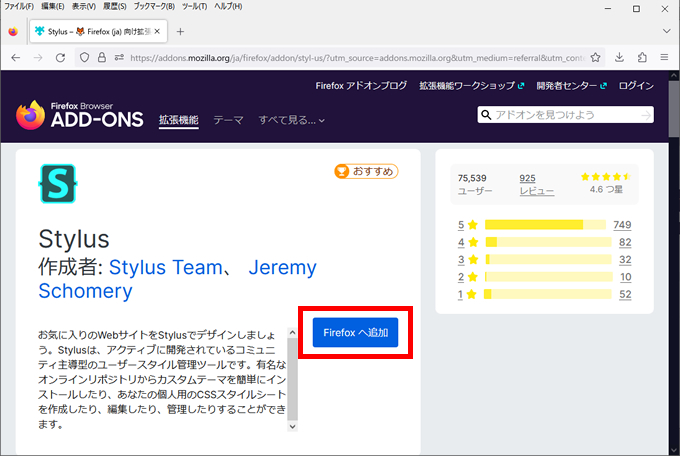Click description scrollbar down arrow

[292, 426]
